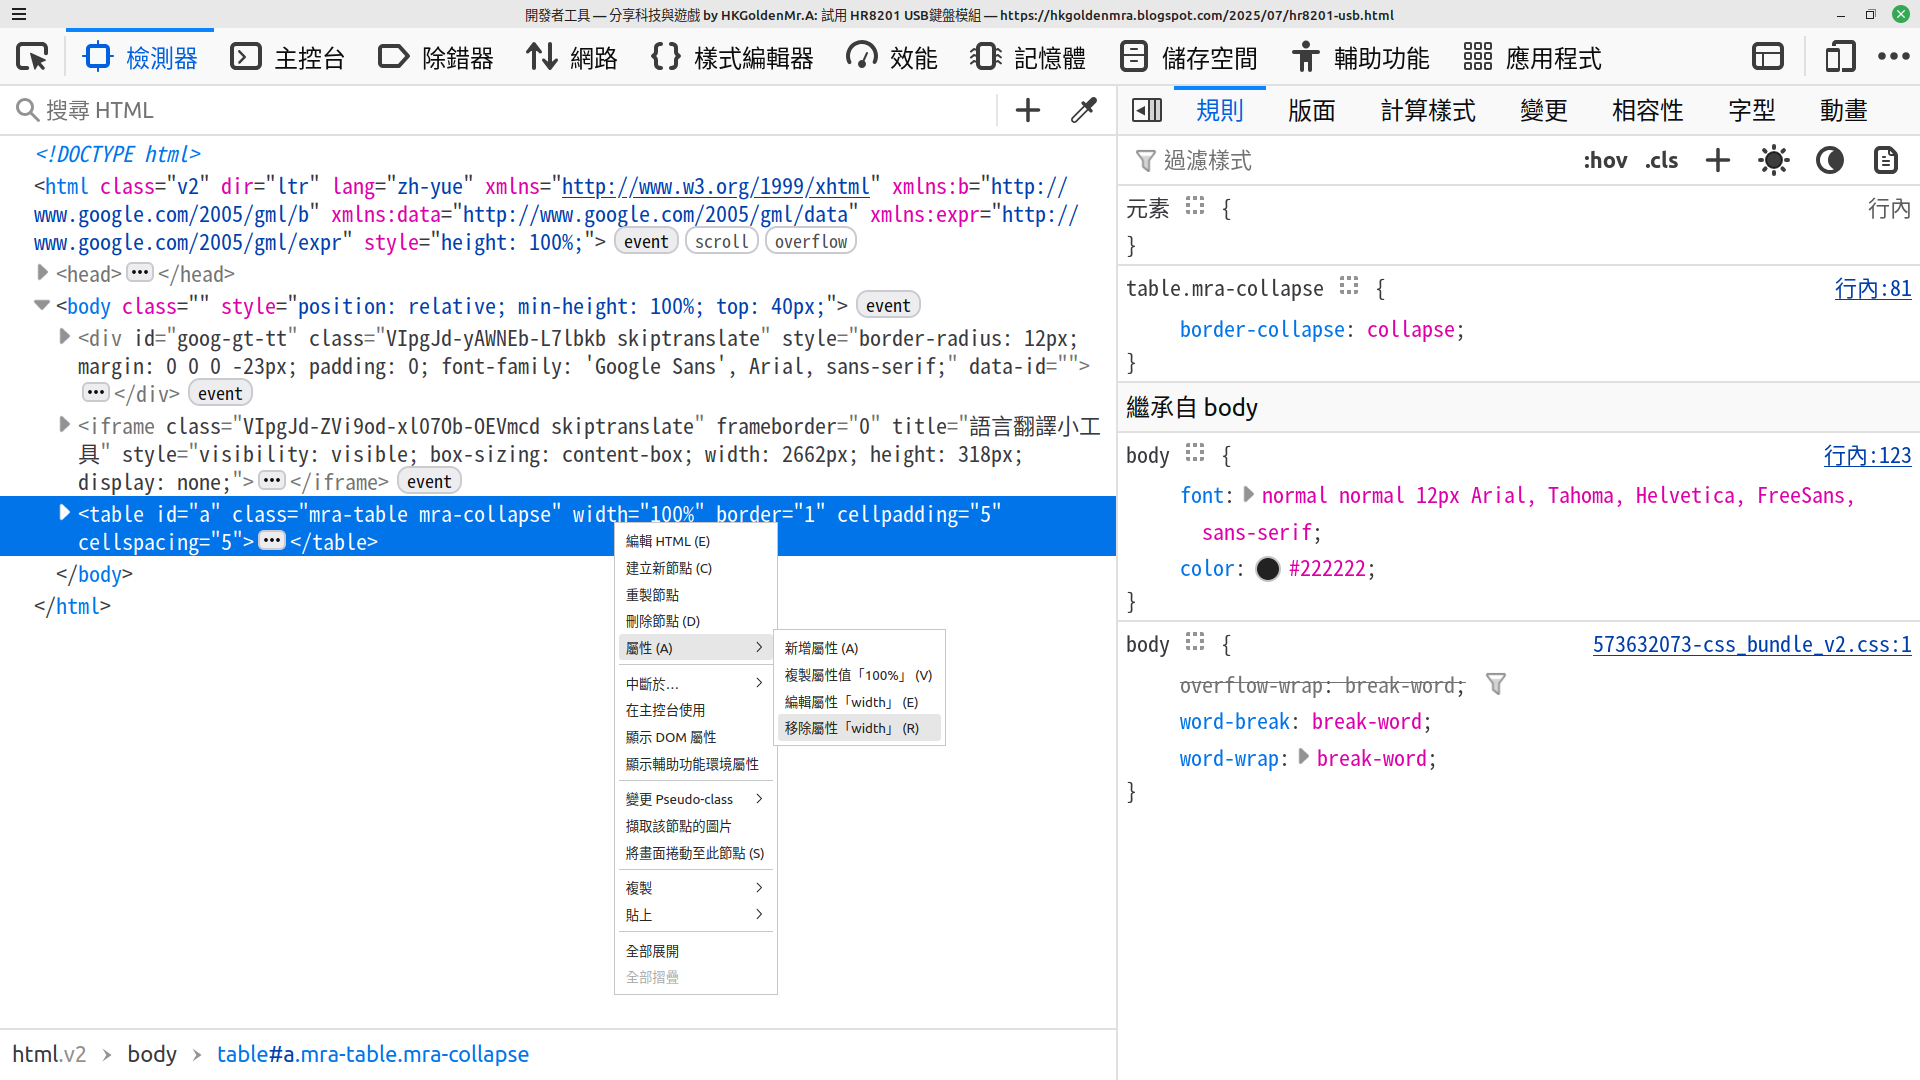
Task: Select the 字型 fonts sidebar tab
Action: tap(1752, 110)
